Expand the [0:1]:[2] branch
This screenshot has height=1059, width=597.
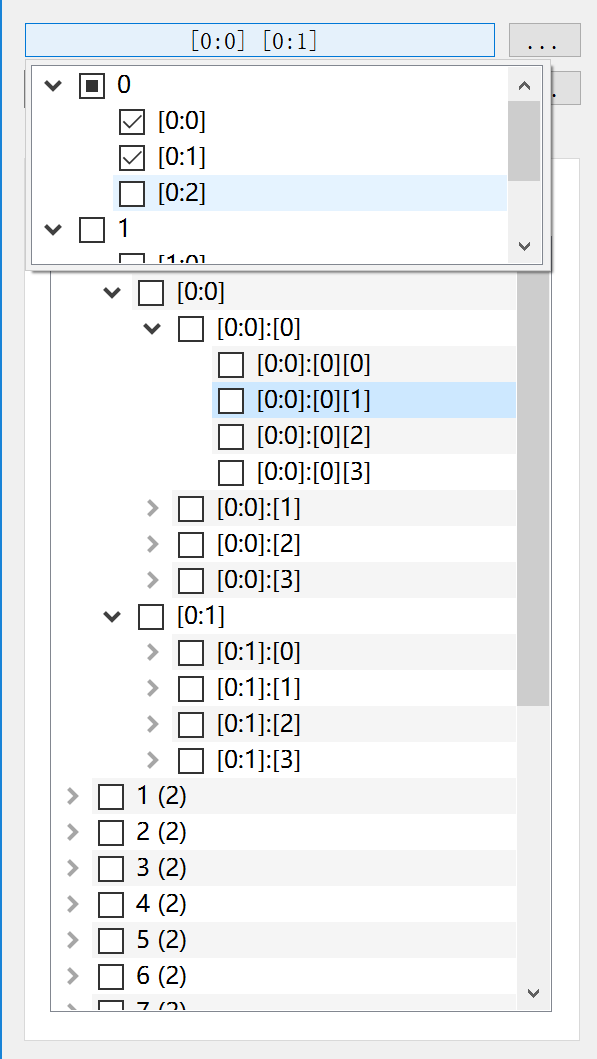click(x=151, y=724)
